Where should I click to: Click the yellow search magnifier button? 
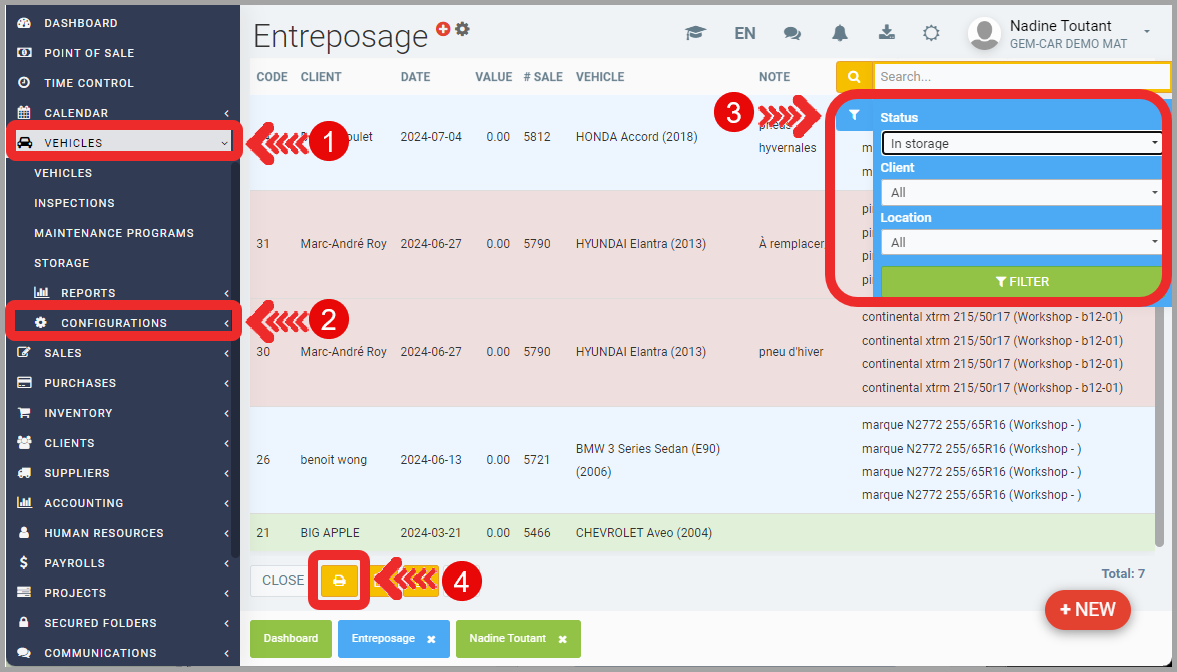coord(854,76)
